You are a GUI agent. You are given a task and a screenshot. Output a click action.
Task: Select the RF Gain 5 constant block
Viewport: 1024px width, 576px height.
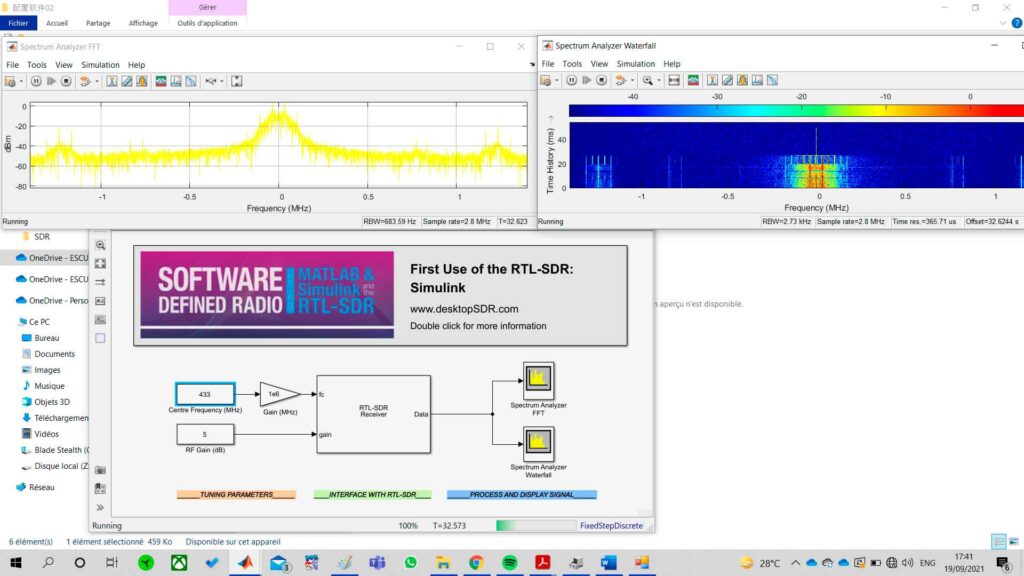coord(204,434)
